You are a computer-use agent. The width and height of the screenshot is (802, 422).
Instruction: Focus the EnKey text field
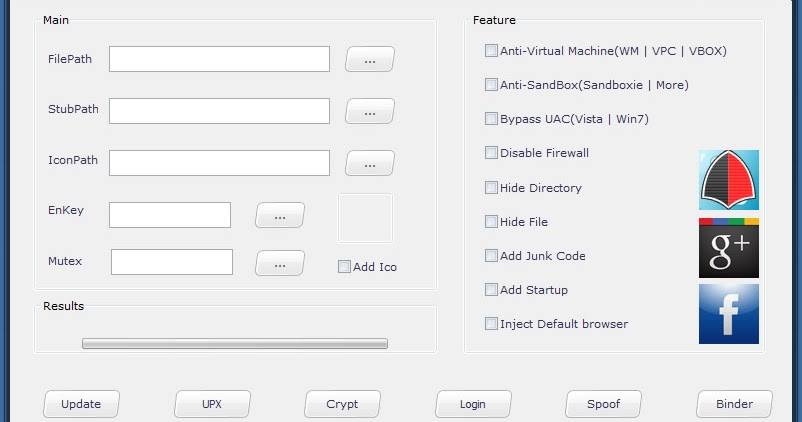170,215
